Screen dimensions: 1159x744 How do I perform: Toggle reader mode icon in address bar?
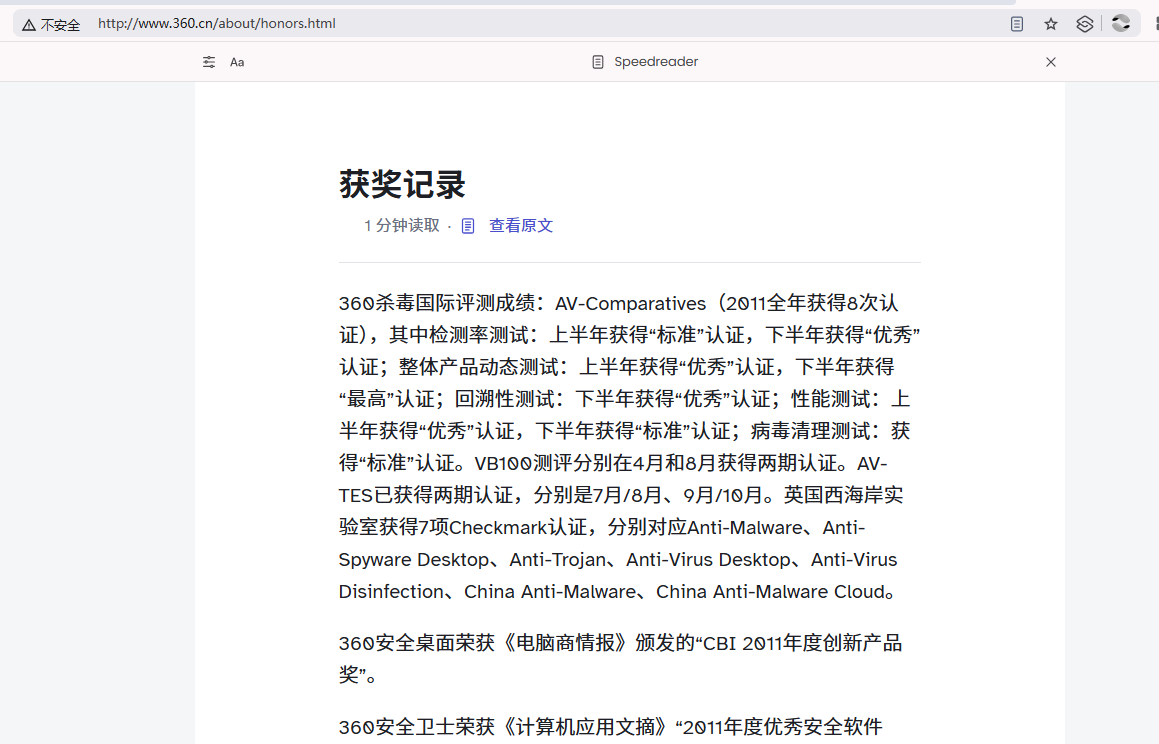(x=1017, y=24)
